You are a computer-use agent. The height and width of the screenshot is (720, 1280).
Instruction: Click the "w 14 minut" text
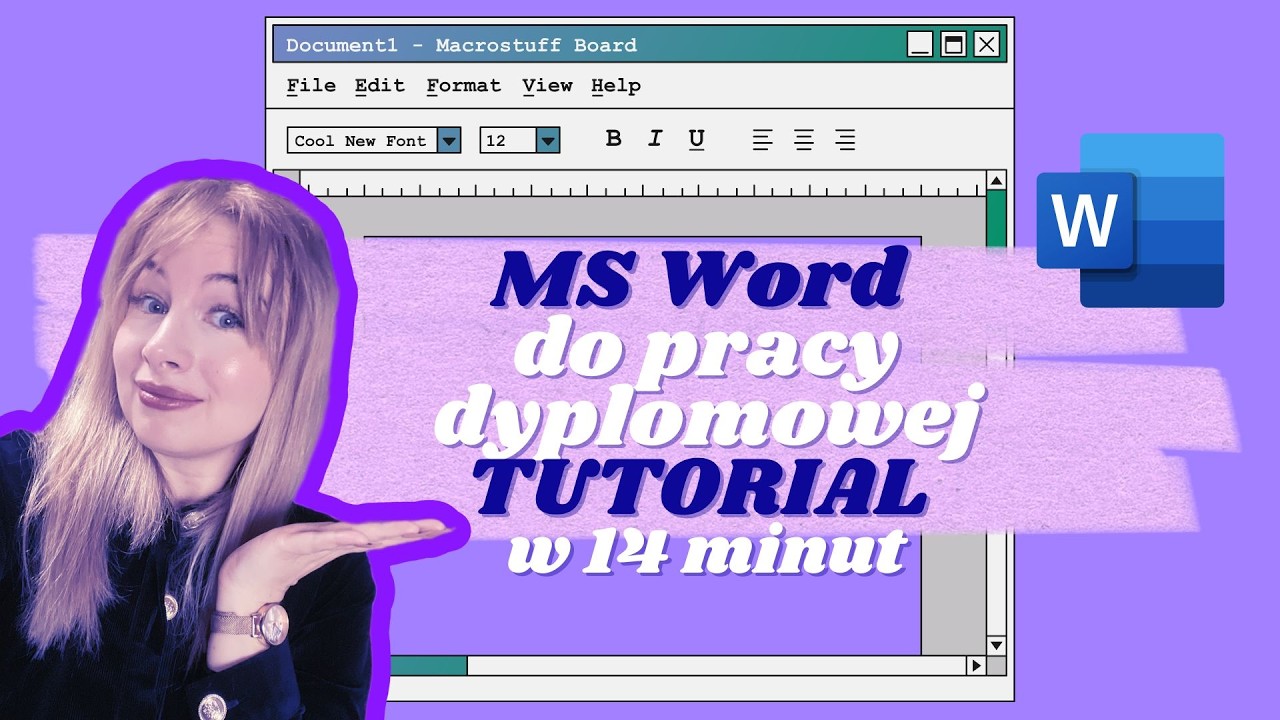tap(707, 549)
